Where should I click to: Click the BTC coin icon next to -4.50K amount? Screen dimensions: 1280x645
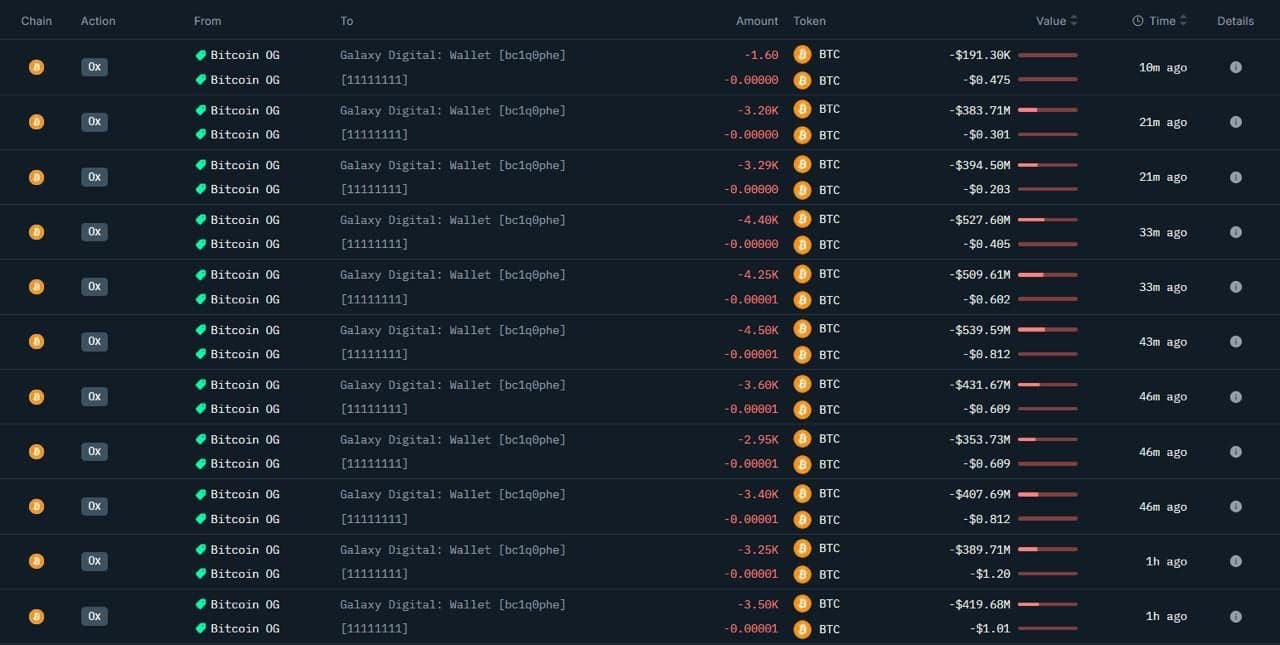coord(802,329)
